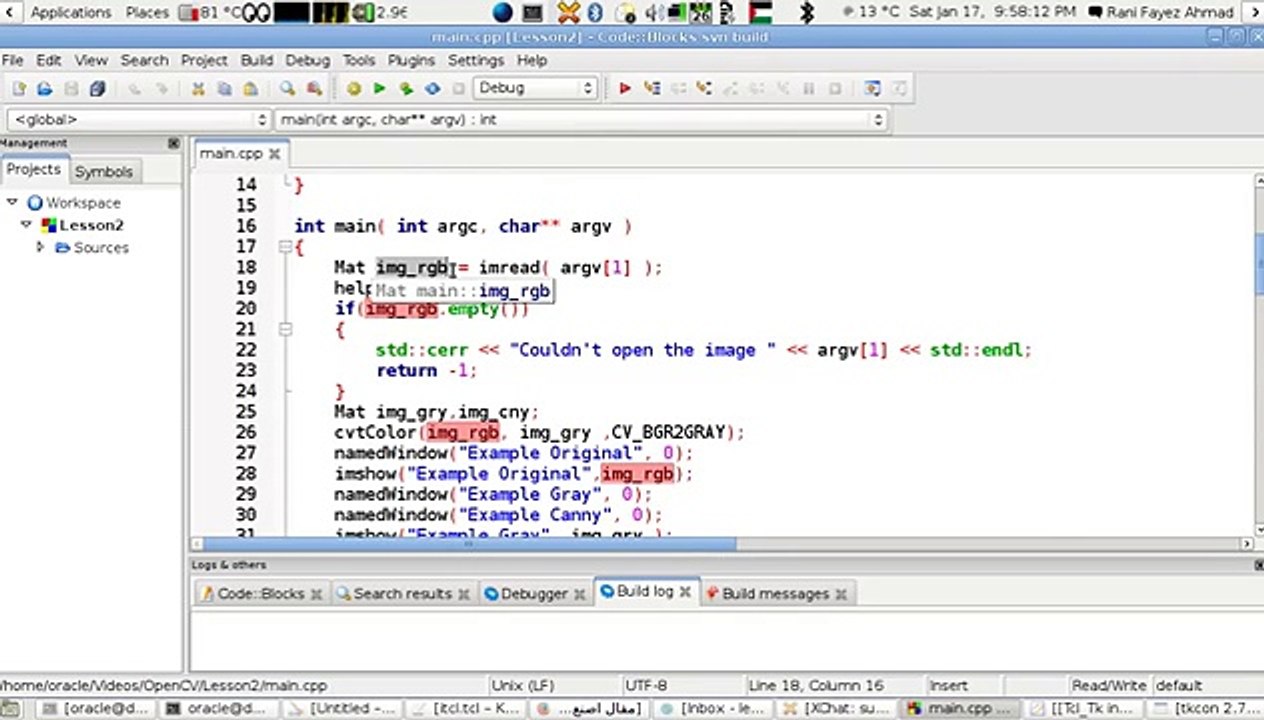Open the Project menu
1264x720 pixels.
204,60
